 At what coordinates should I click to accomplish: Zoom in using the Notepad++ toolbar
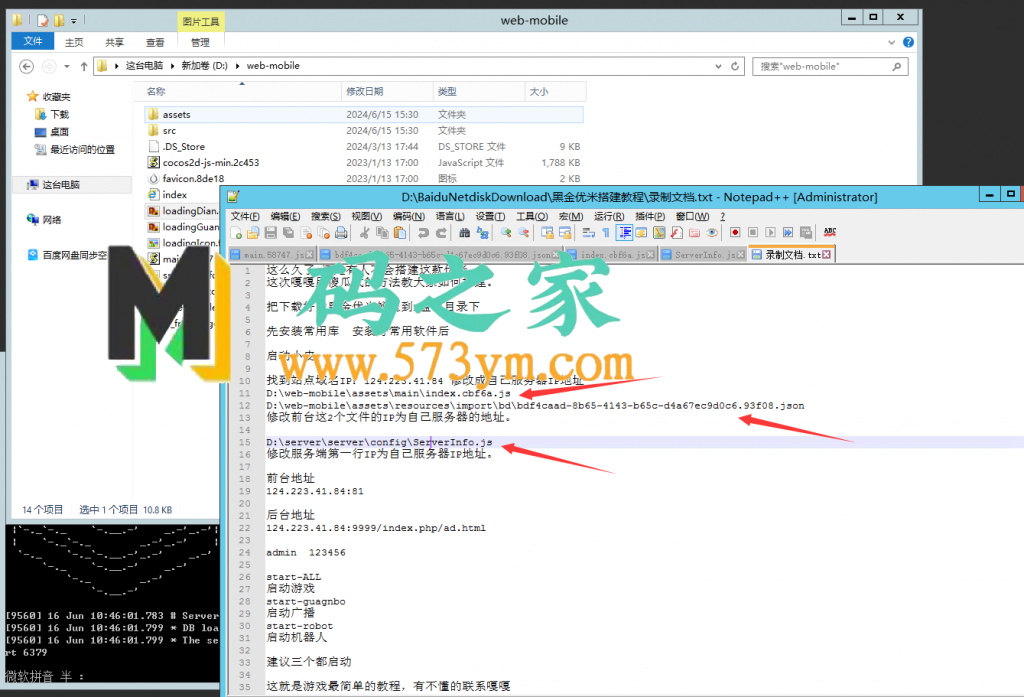505,233
